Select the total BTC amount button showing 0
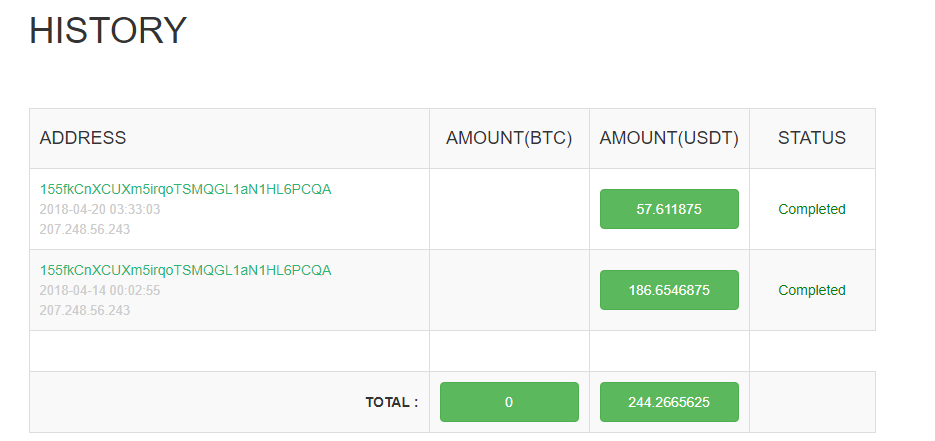 coord(509,402)
